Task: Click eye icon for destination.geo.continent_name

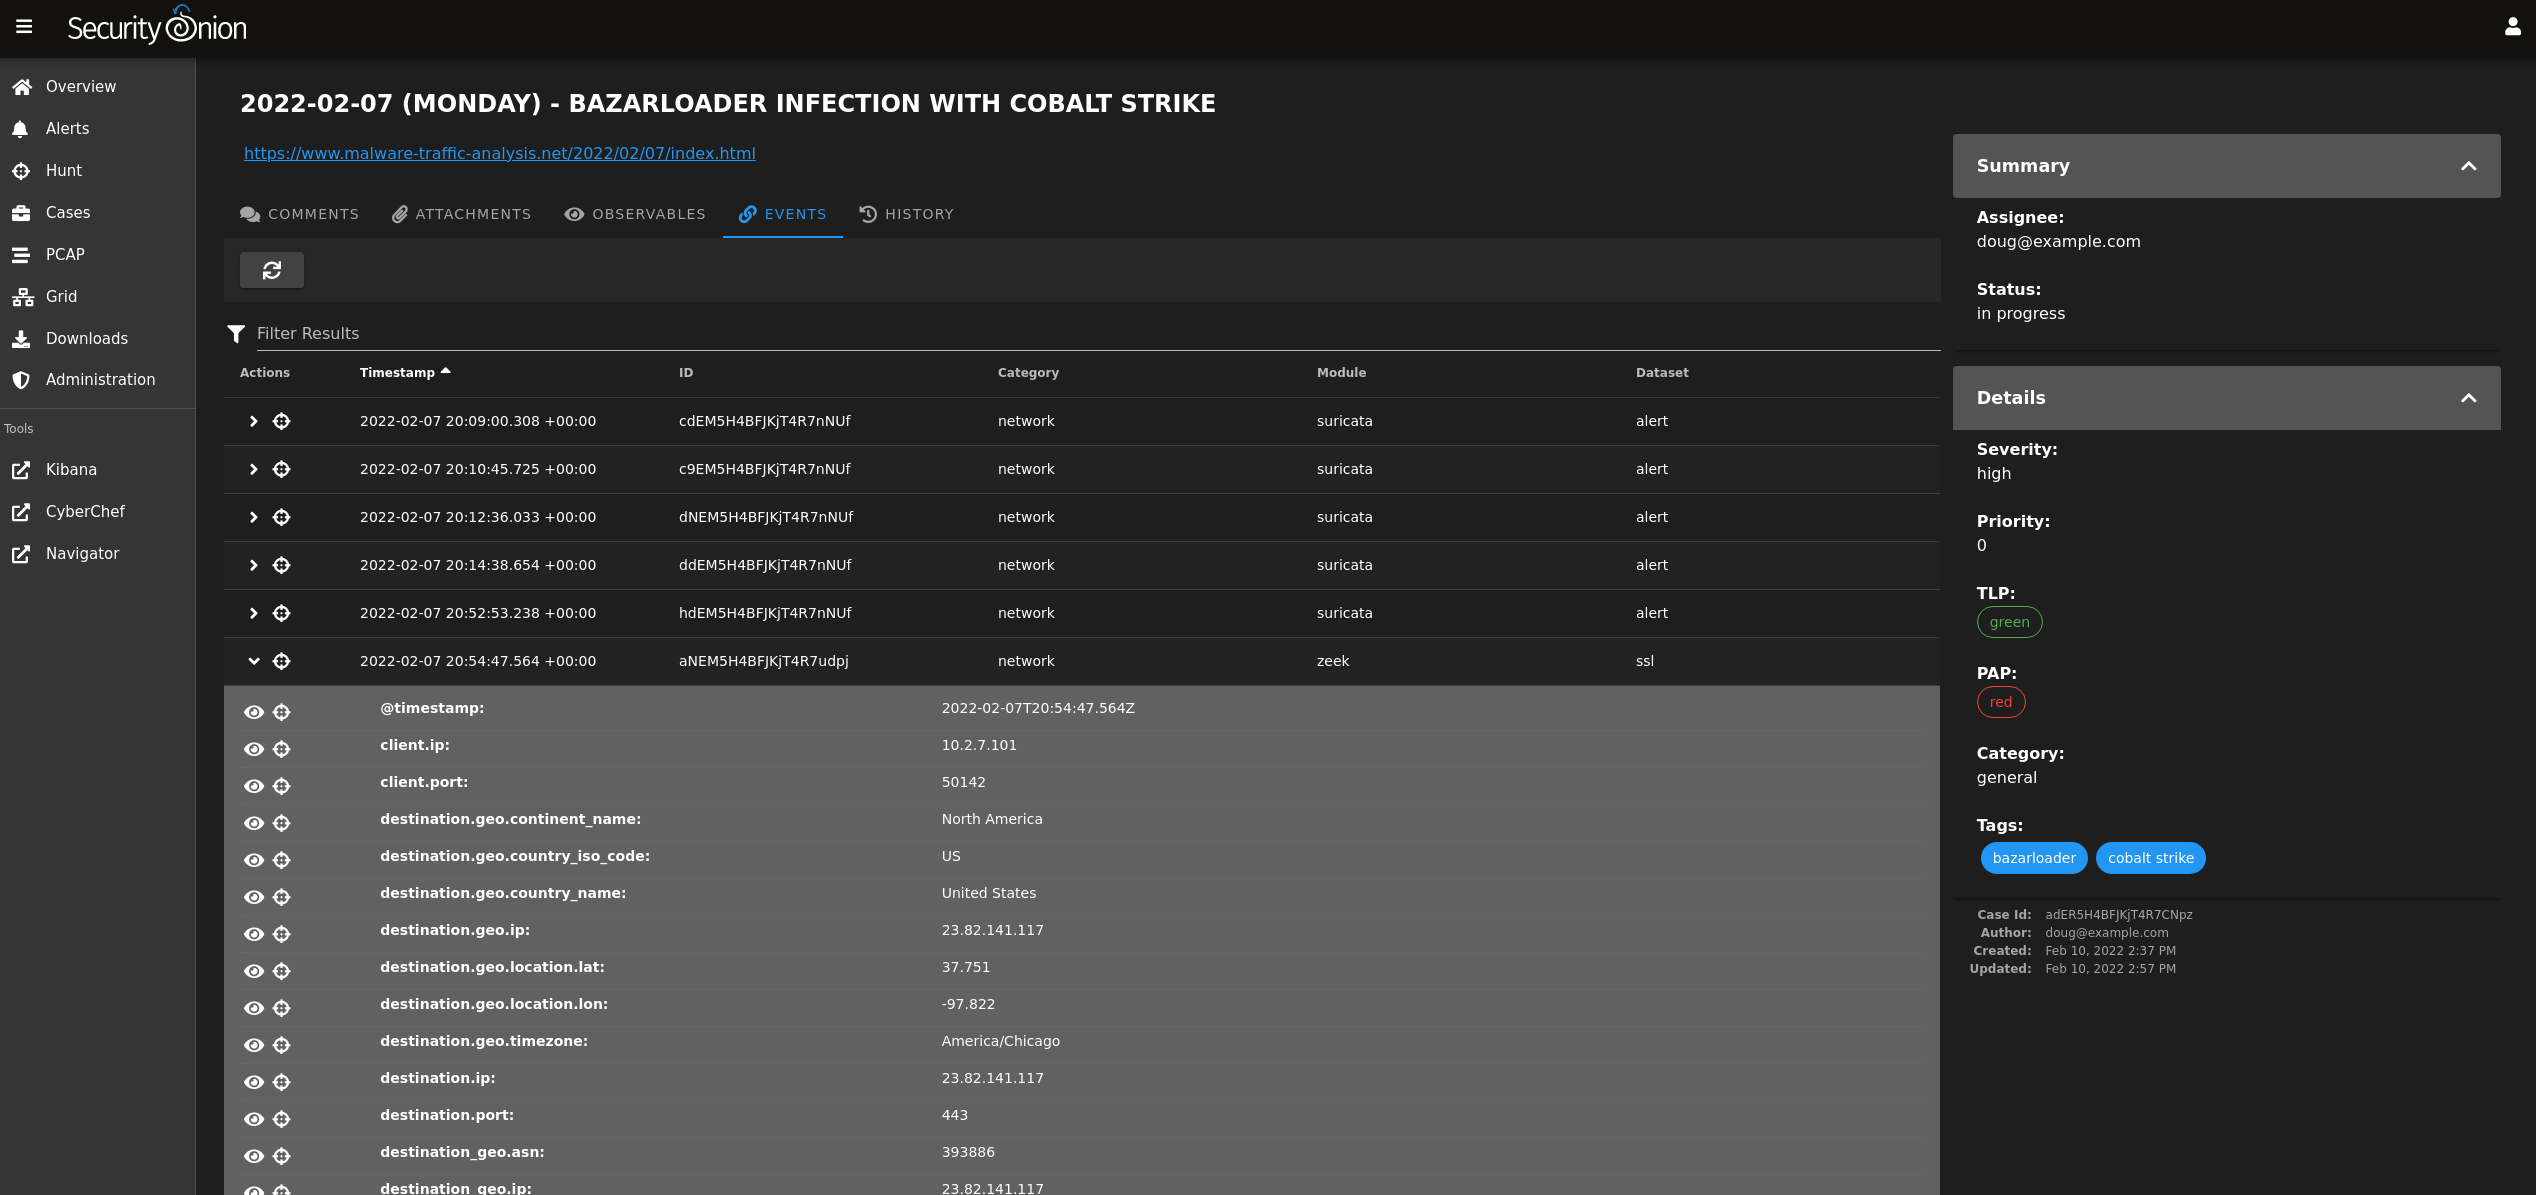Action: (254, 824)
